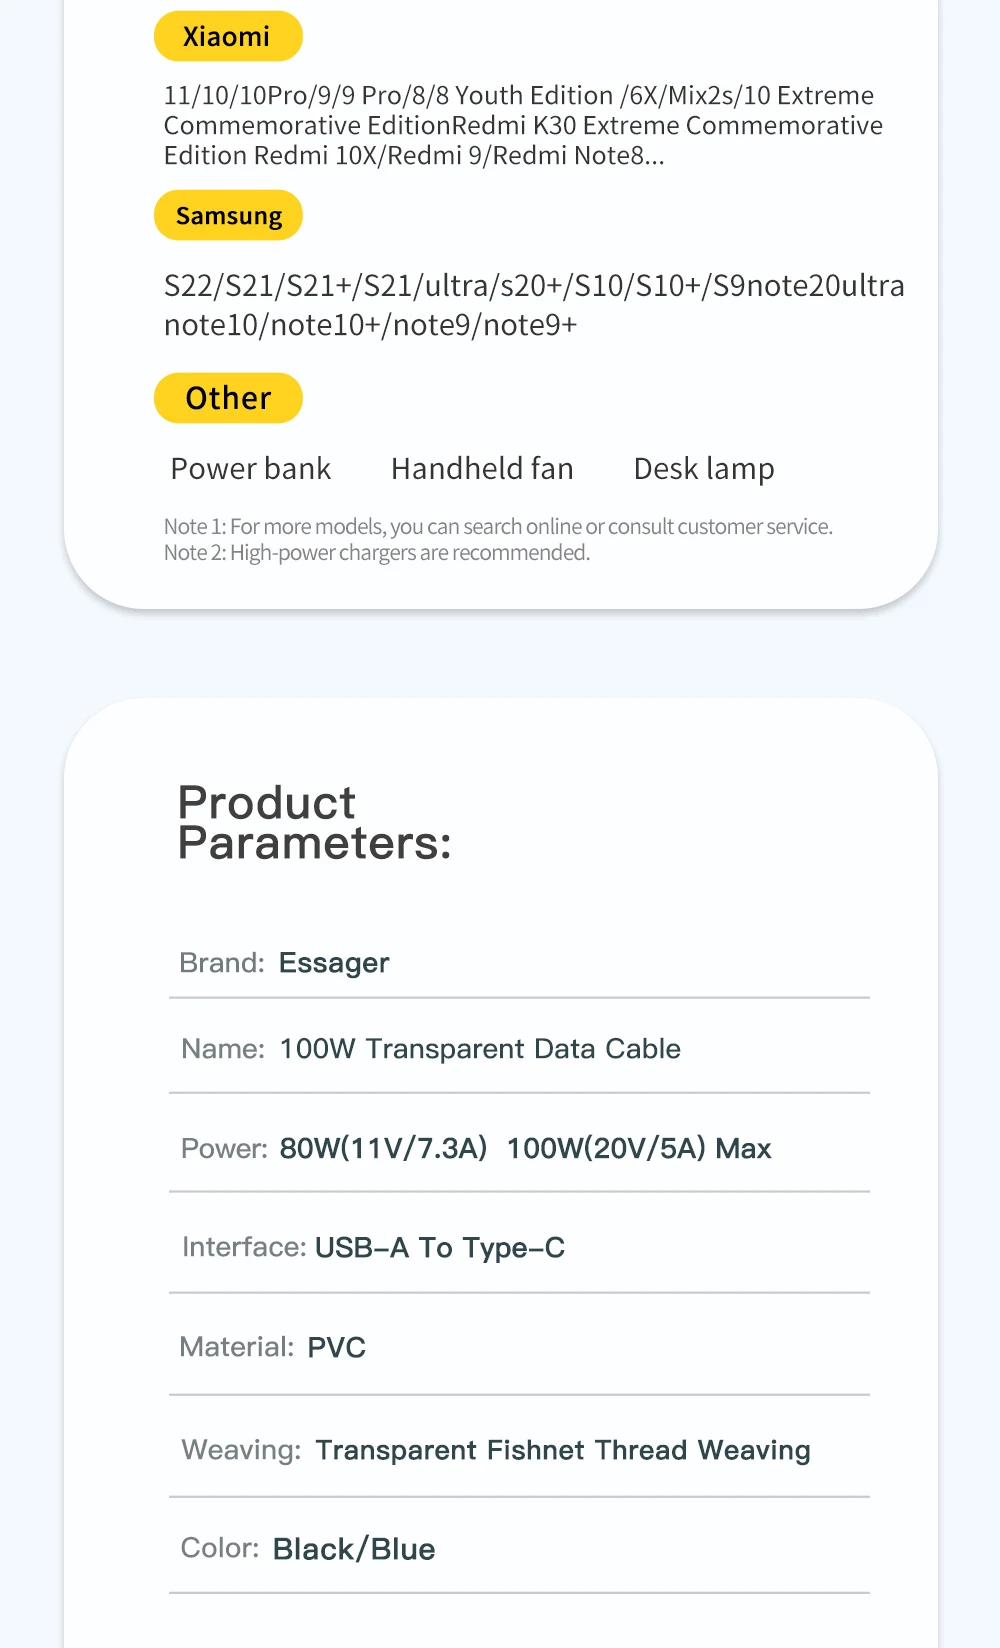Image resolution: width=1000 pixels, height=1648 pixels.
Task: Click Note 1 about customer service
Action: [498, 527]
